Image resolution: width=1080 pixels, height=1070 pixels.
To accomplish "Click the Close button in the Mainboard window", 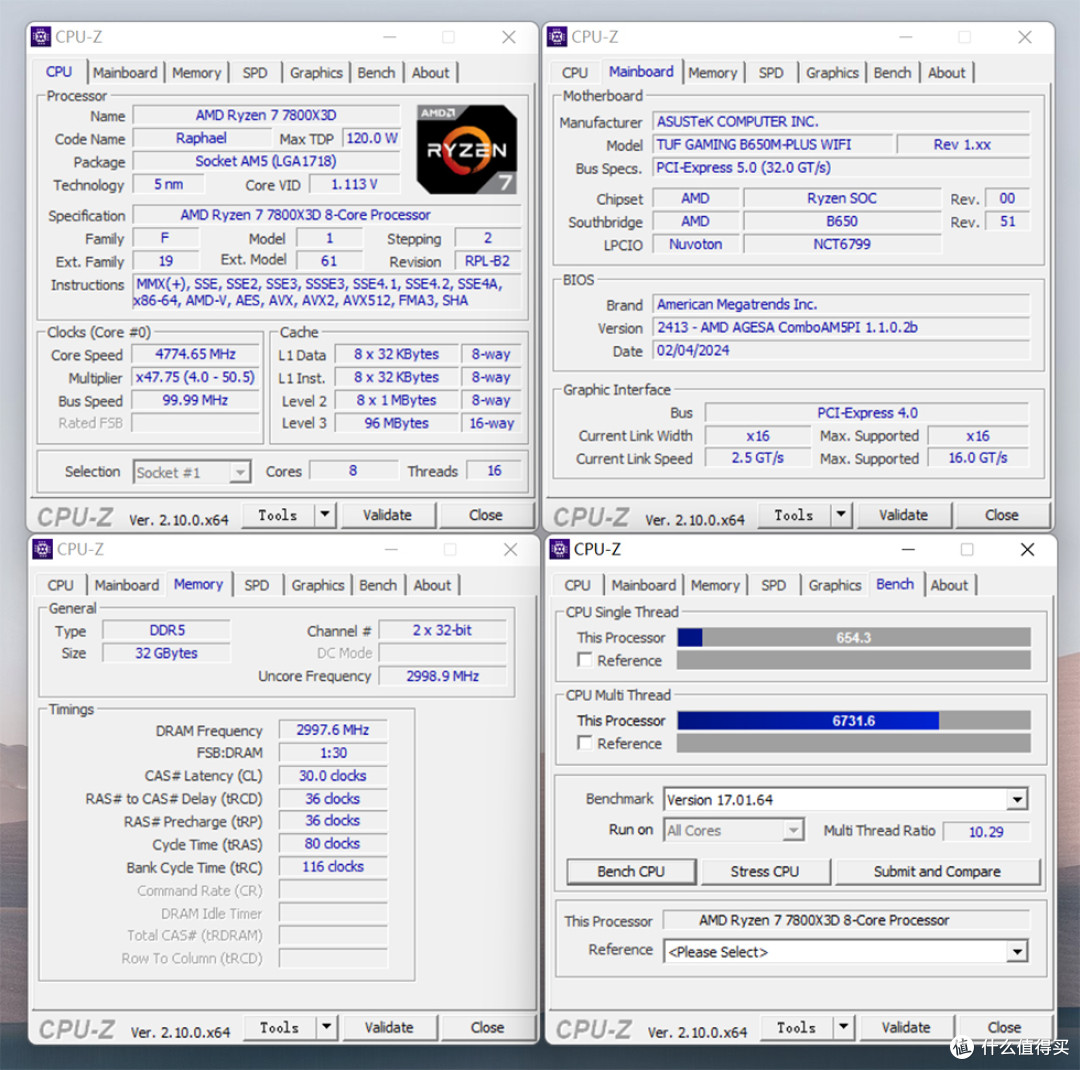I will [x=1001, y=515].
